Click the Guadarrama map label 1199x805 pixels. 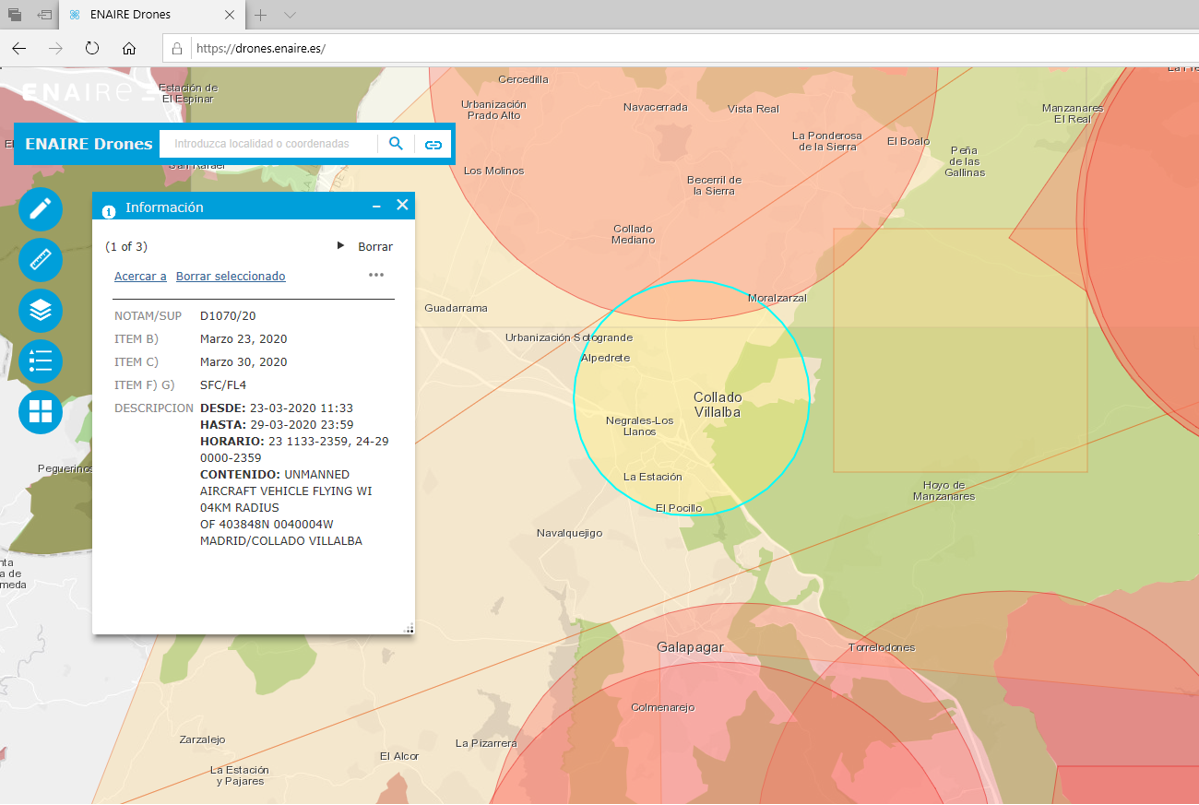(456, 308)
